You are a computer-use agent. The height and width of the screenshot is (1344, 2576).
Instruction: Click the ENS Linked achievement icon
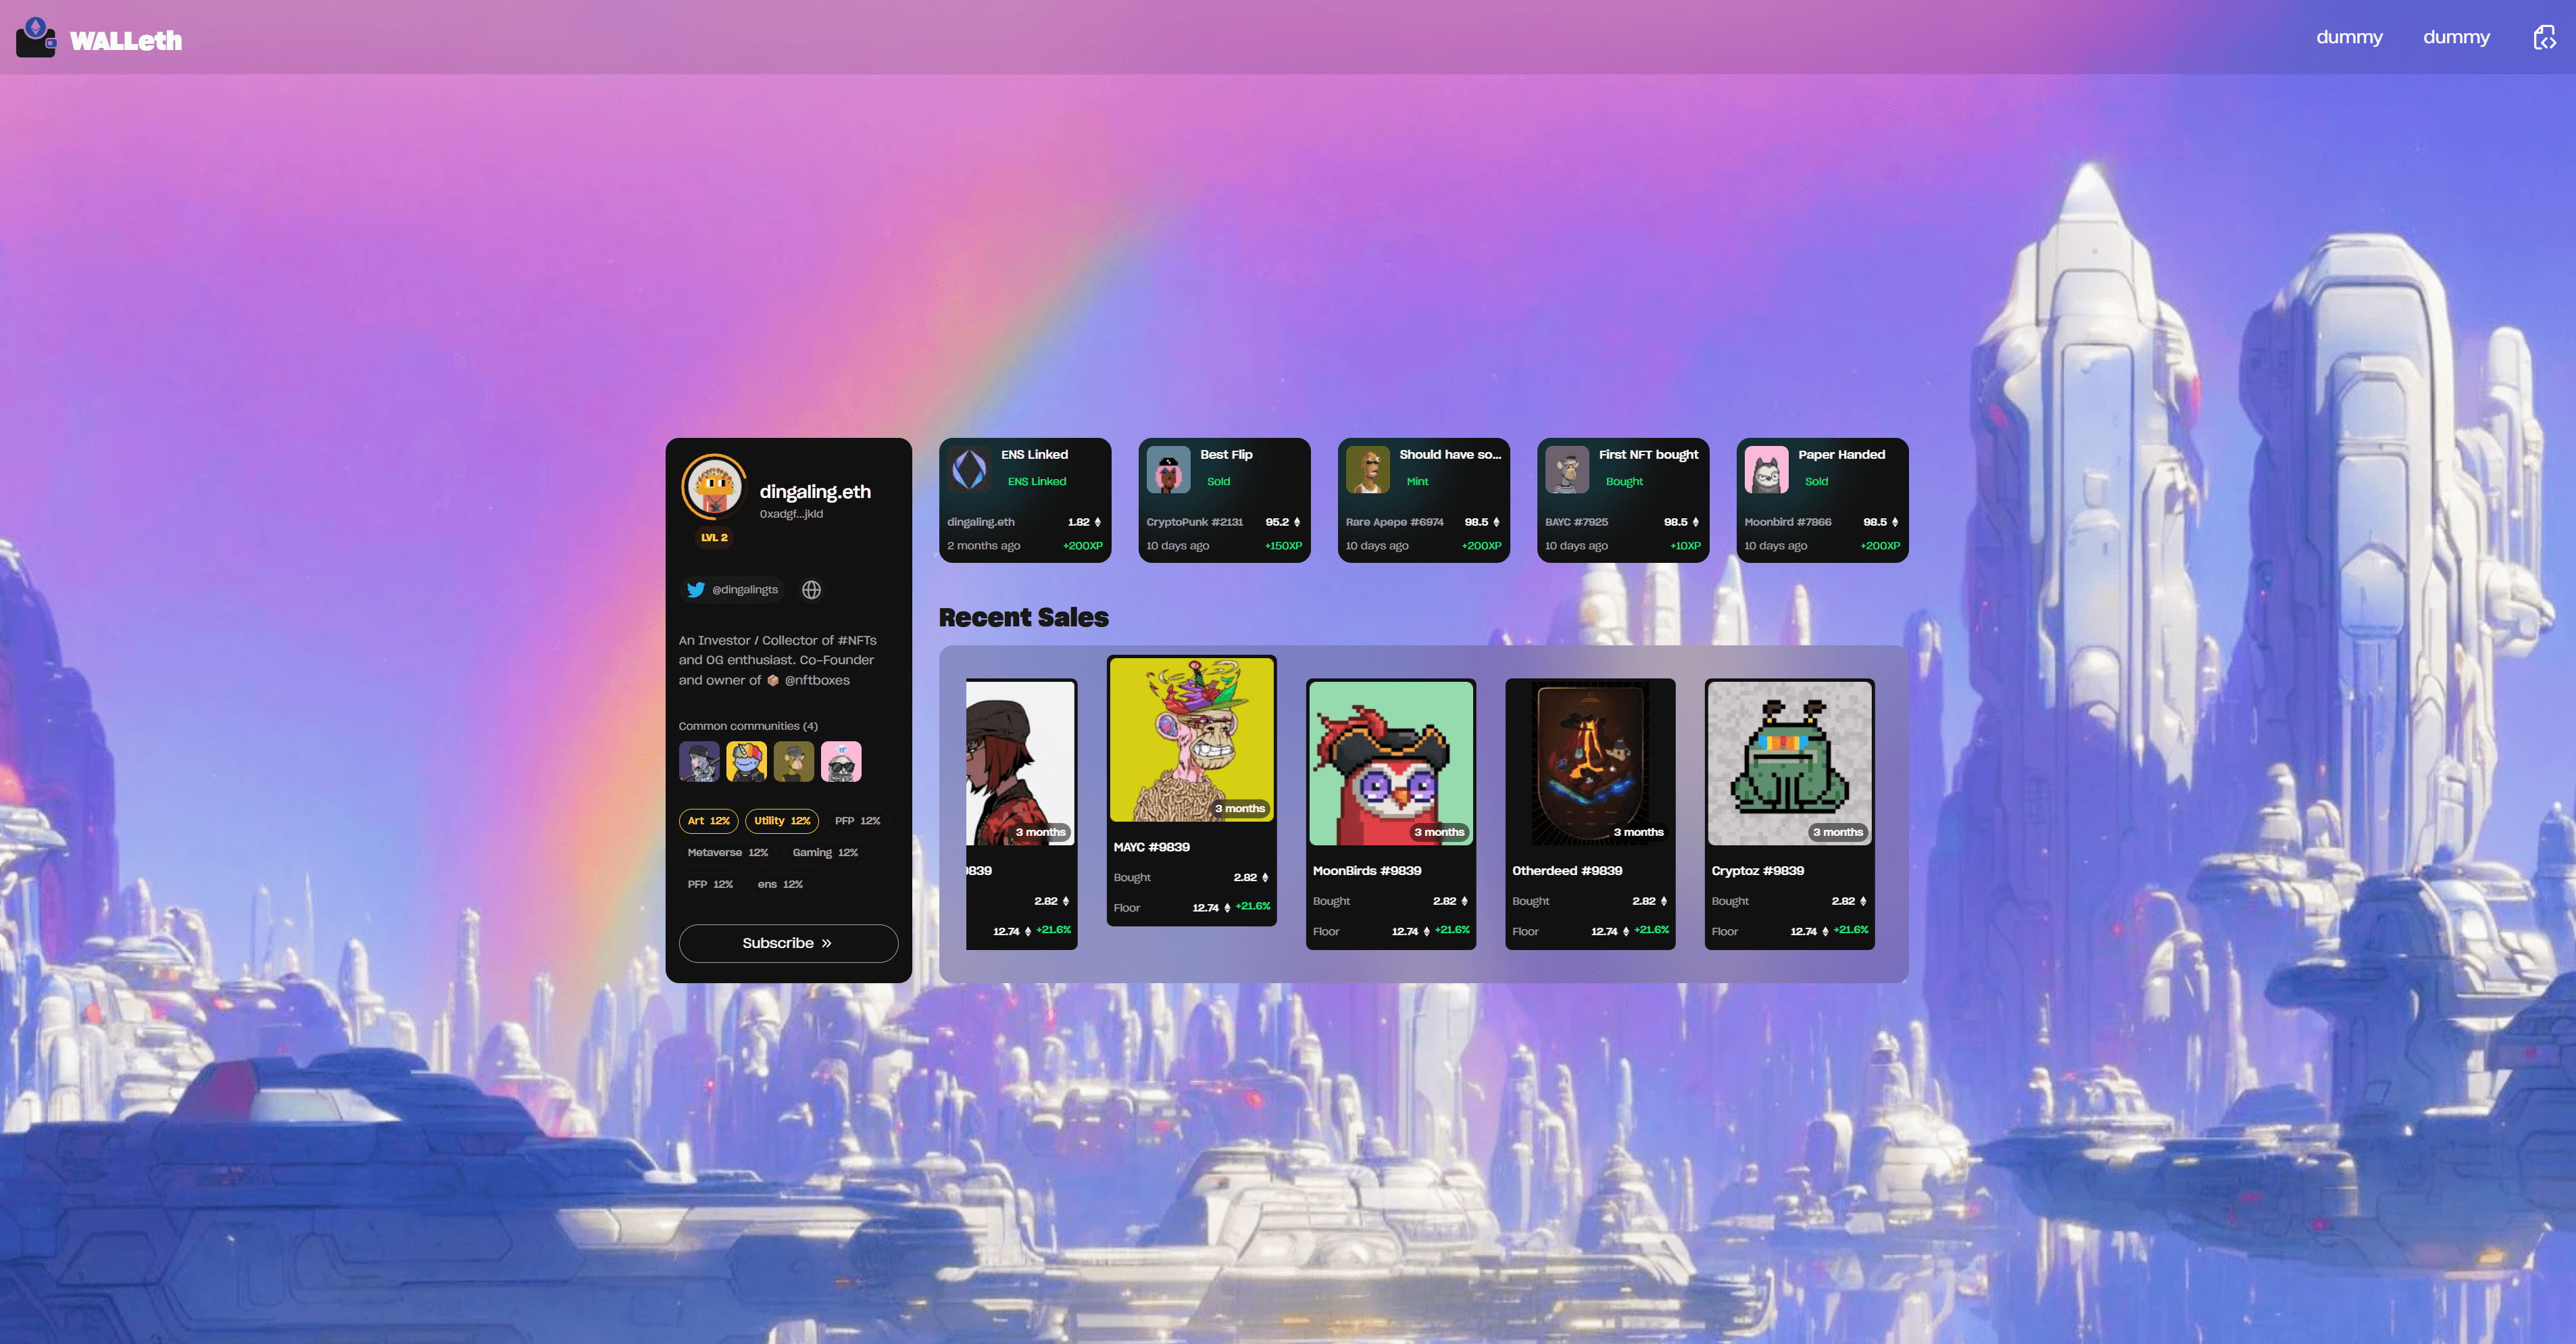[x=969, y=469]
